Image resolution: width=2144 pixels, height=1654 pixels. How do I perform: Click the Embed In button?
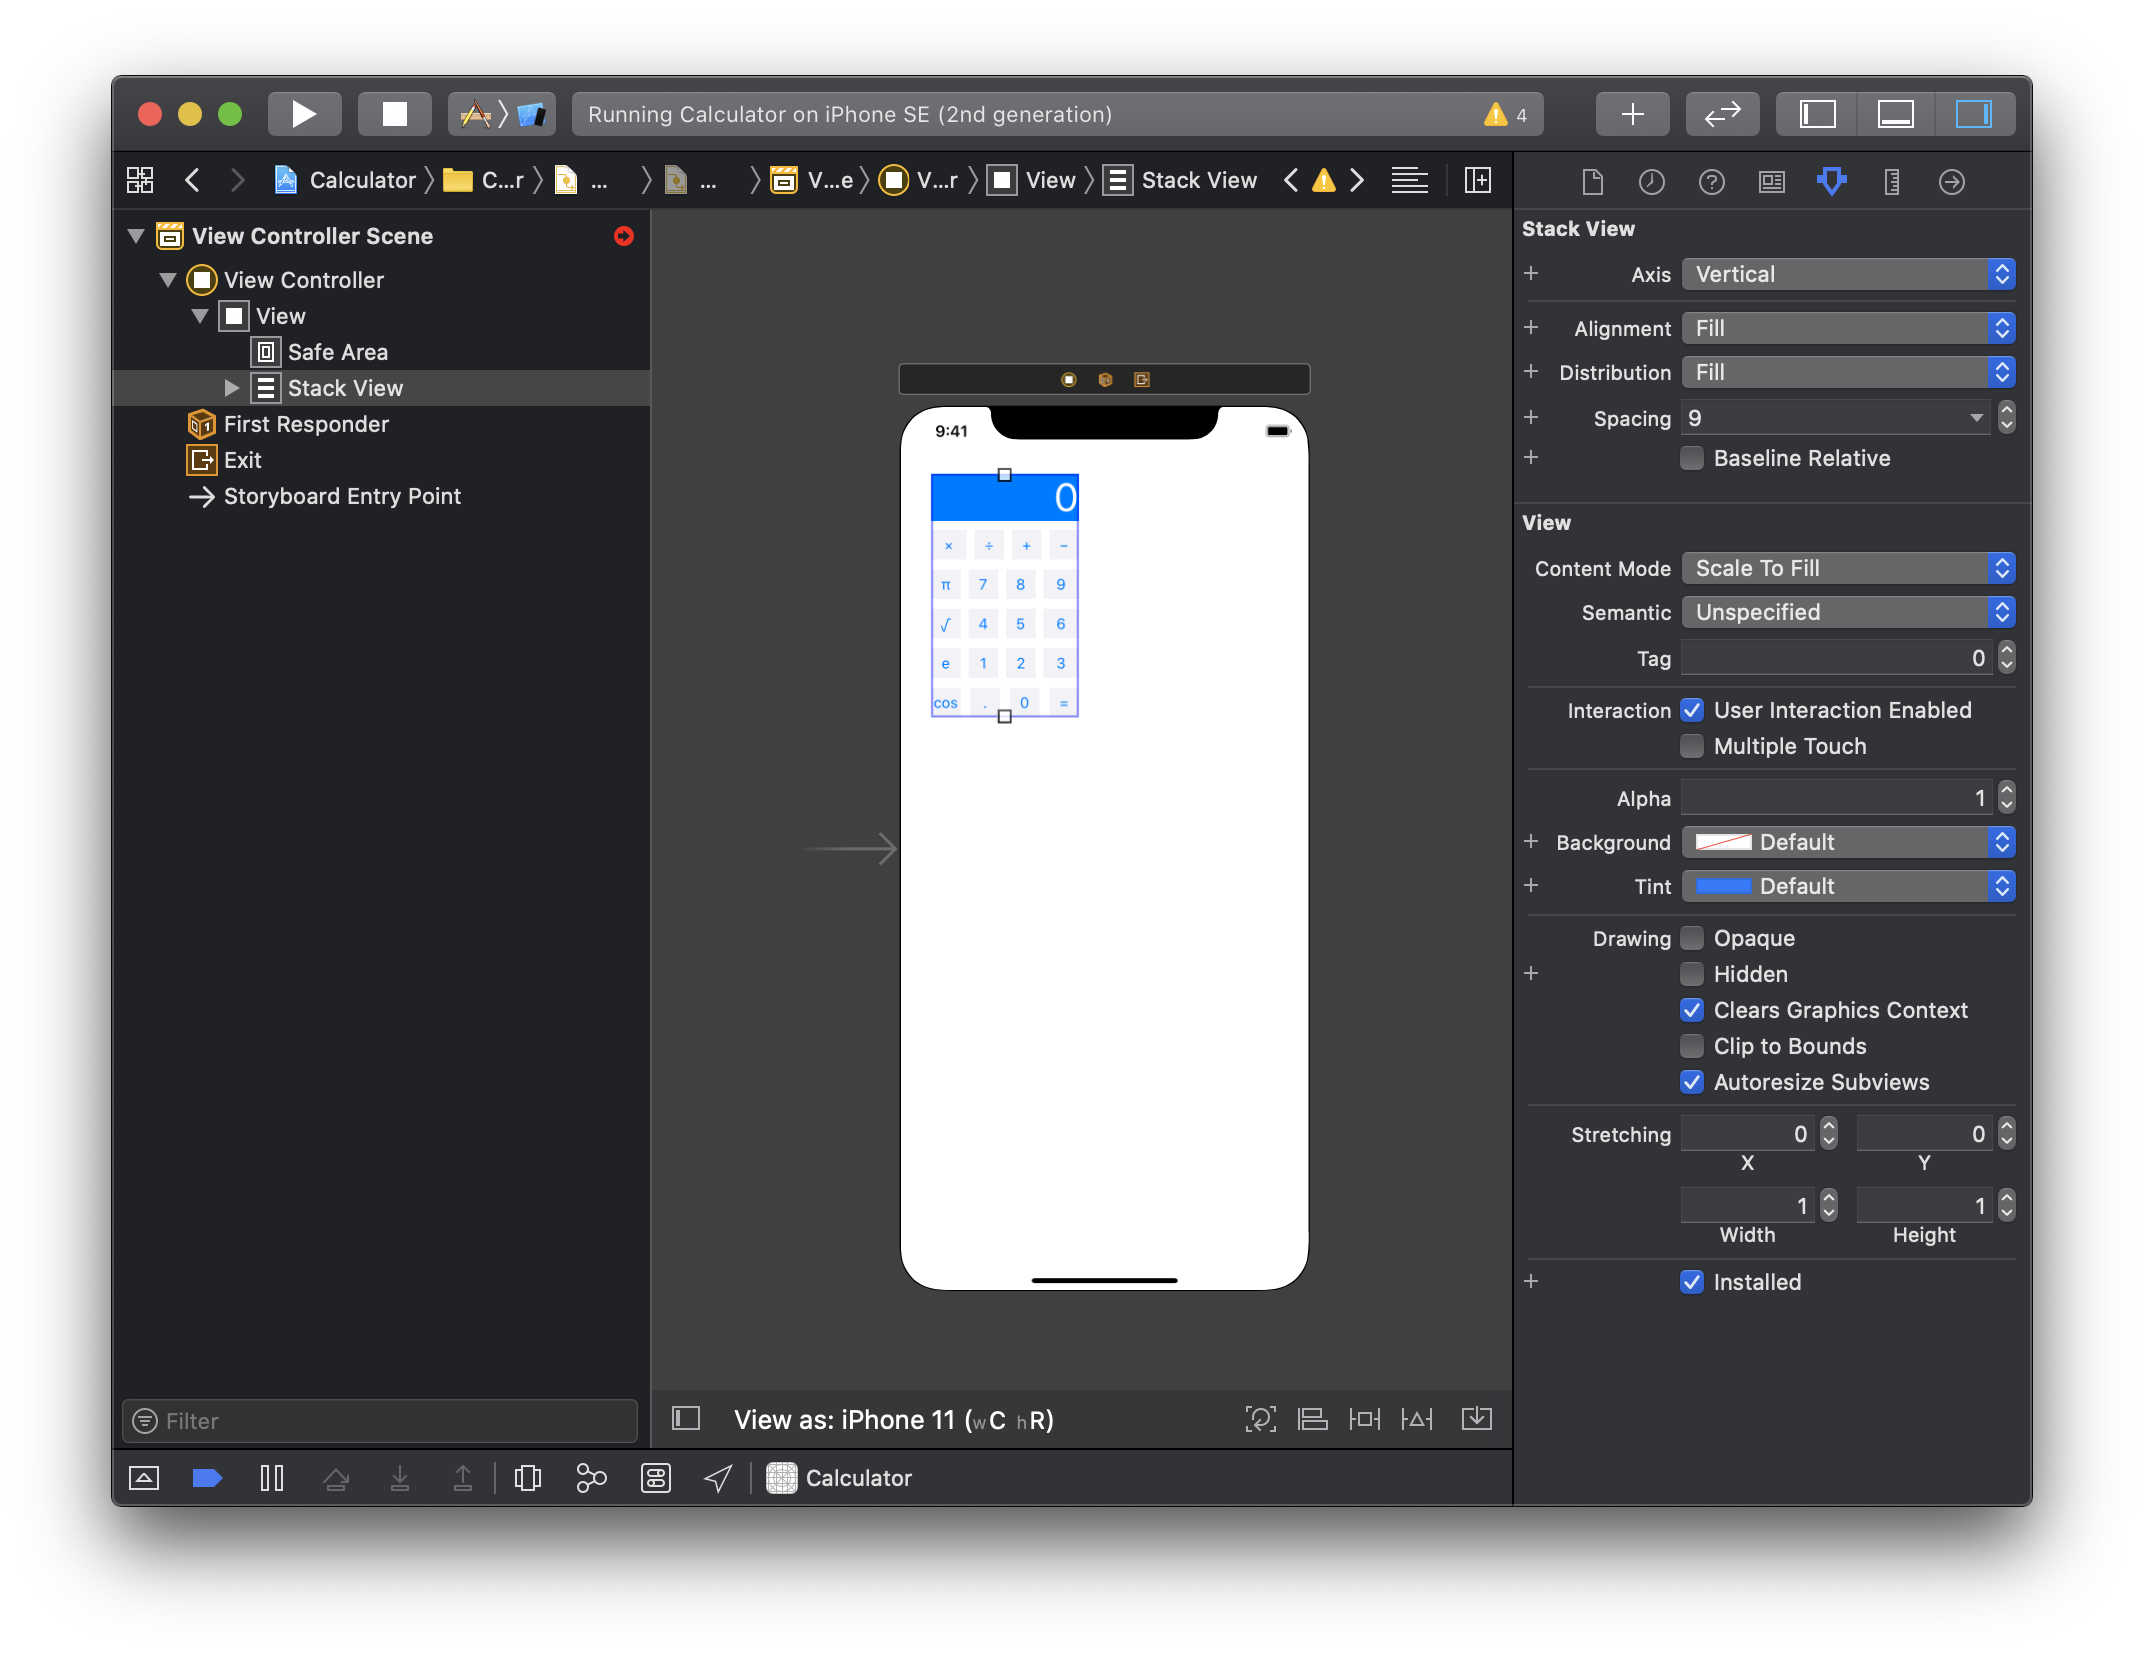(1476, 1418)
